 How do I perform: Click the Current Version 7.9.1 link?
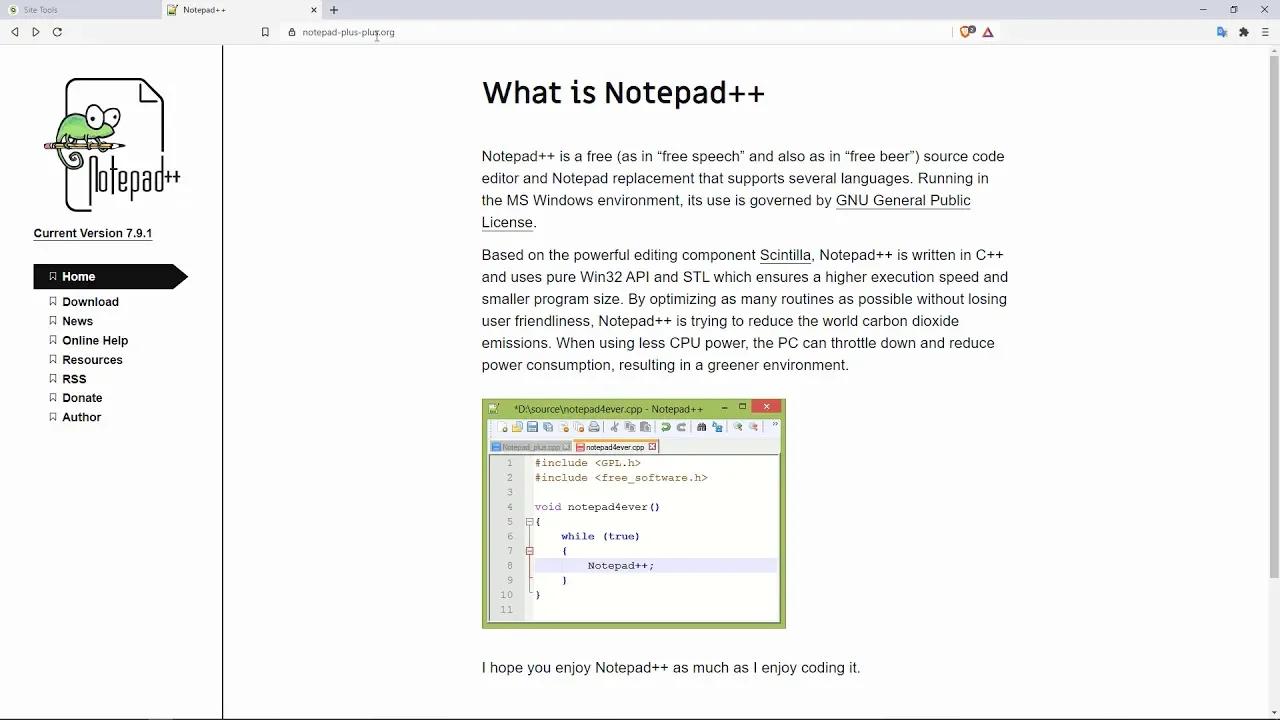pyautogui.click(x=92, y=233)
